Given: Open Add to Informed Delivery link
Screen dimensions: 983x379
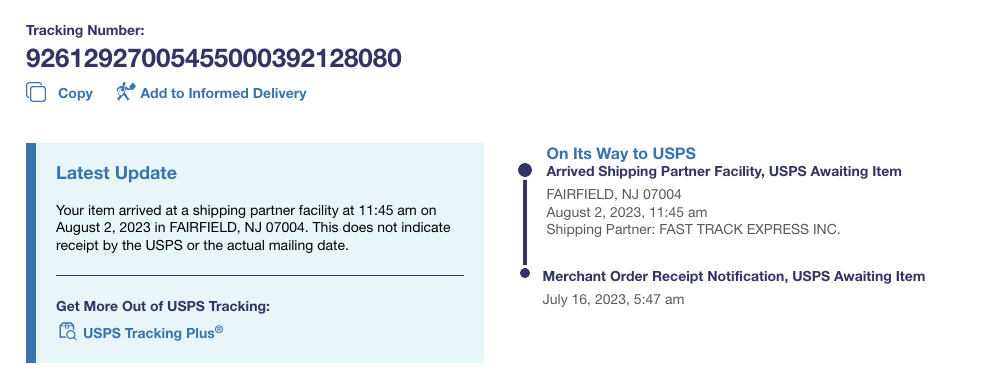Looking at the screenshot, I should click(x=223, y=93).
